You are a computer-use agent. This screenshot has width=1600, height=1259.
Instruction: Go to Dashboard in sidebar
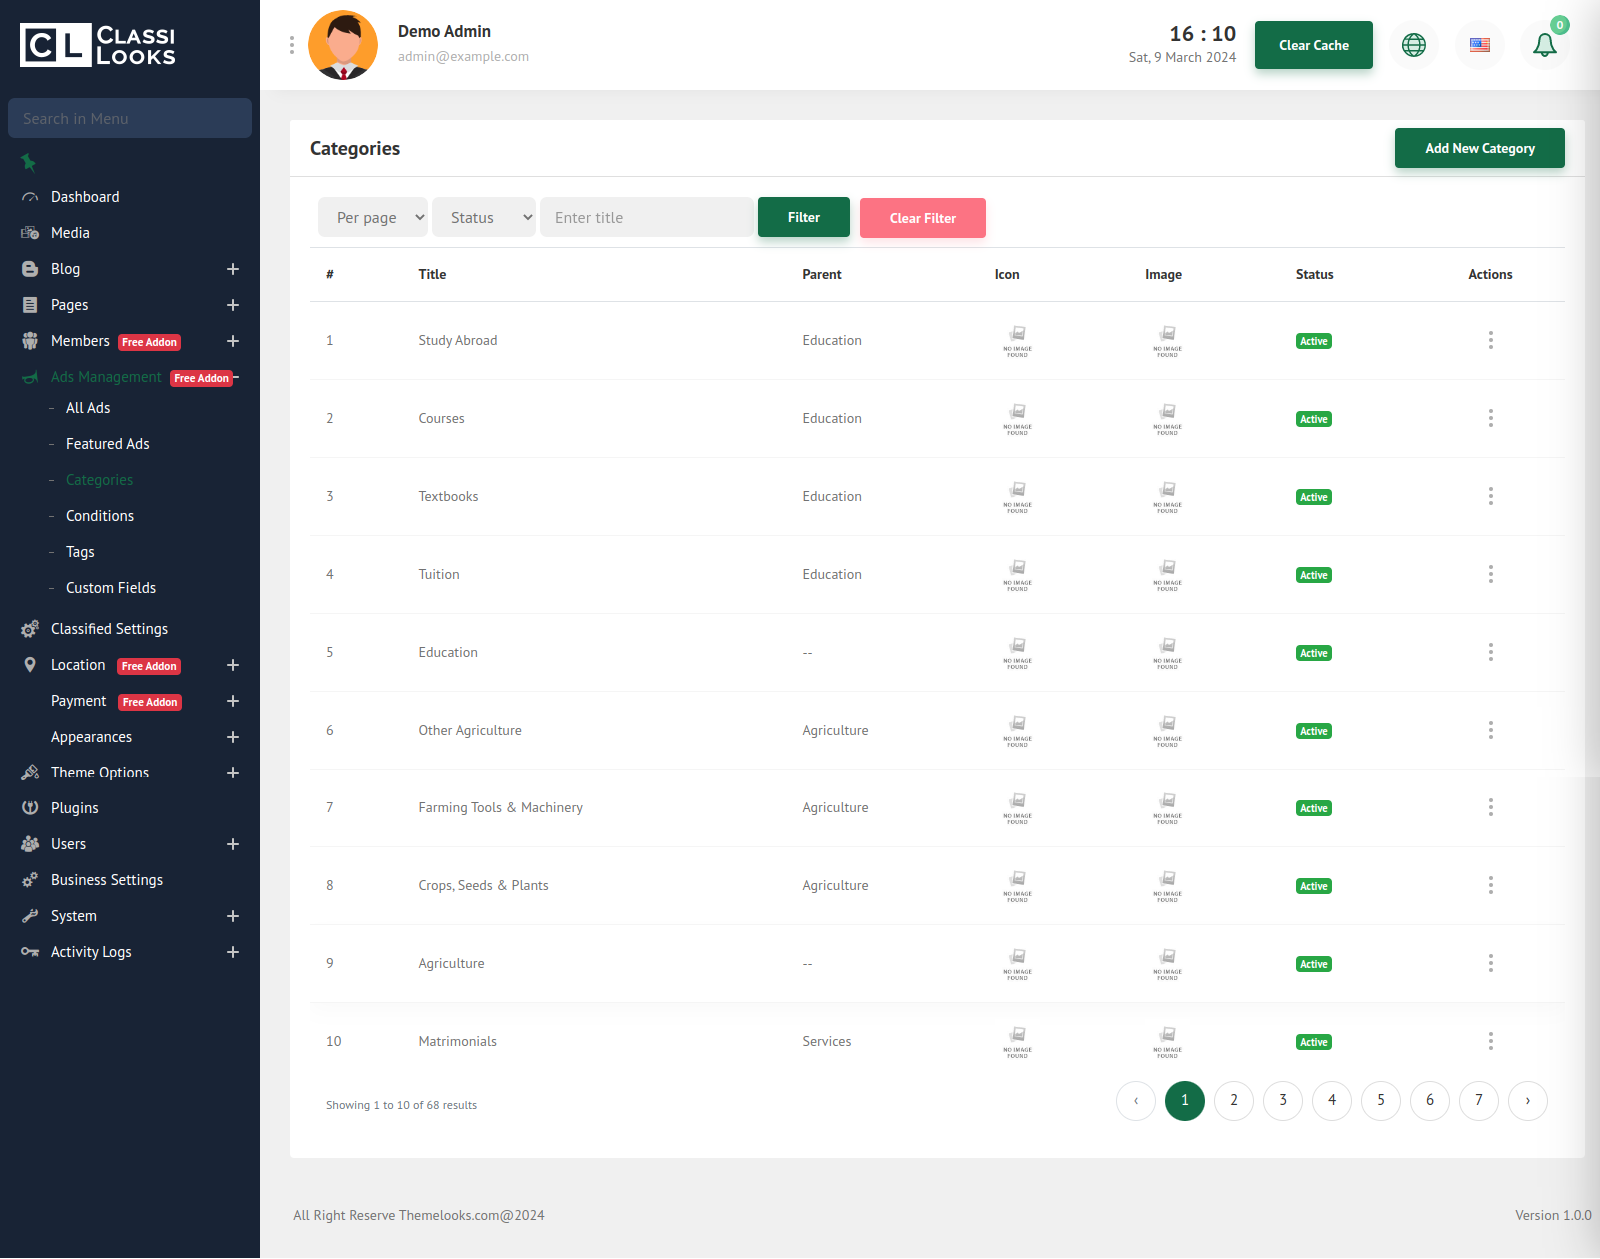85,197
